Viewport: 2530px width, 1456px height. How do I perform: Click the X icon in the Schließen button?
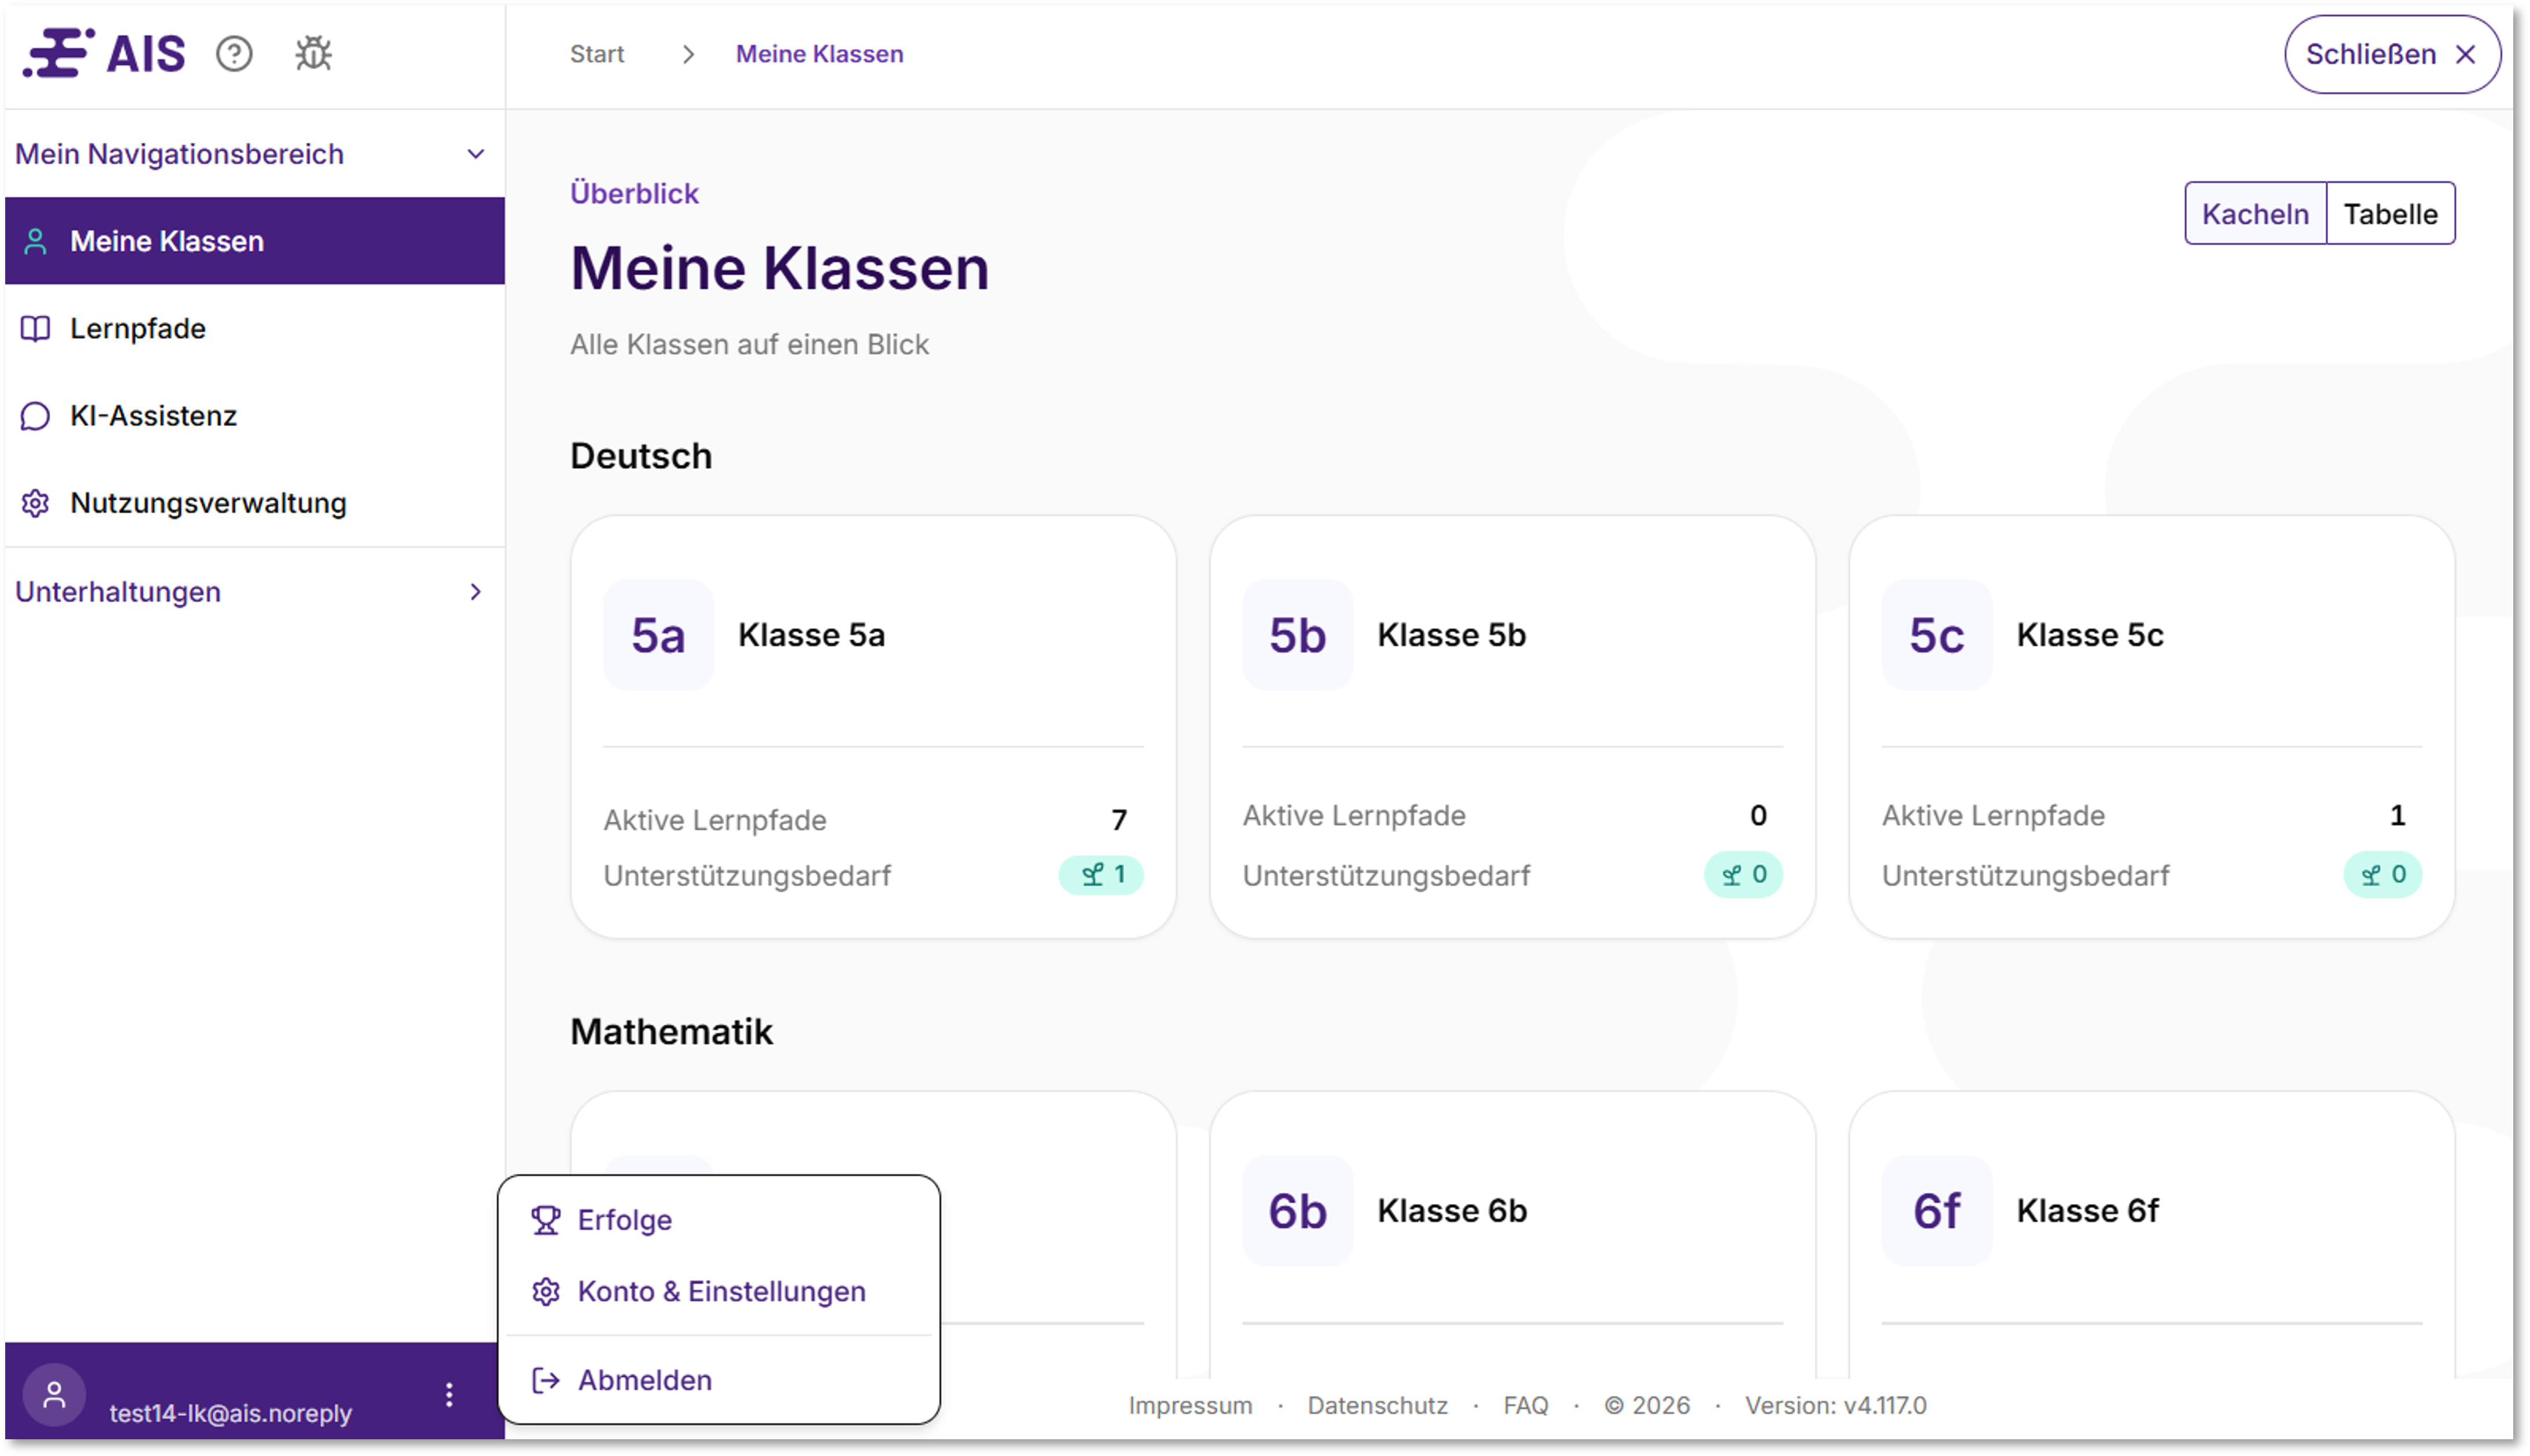tap(2465, 54)
